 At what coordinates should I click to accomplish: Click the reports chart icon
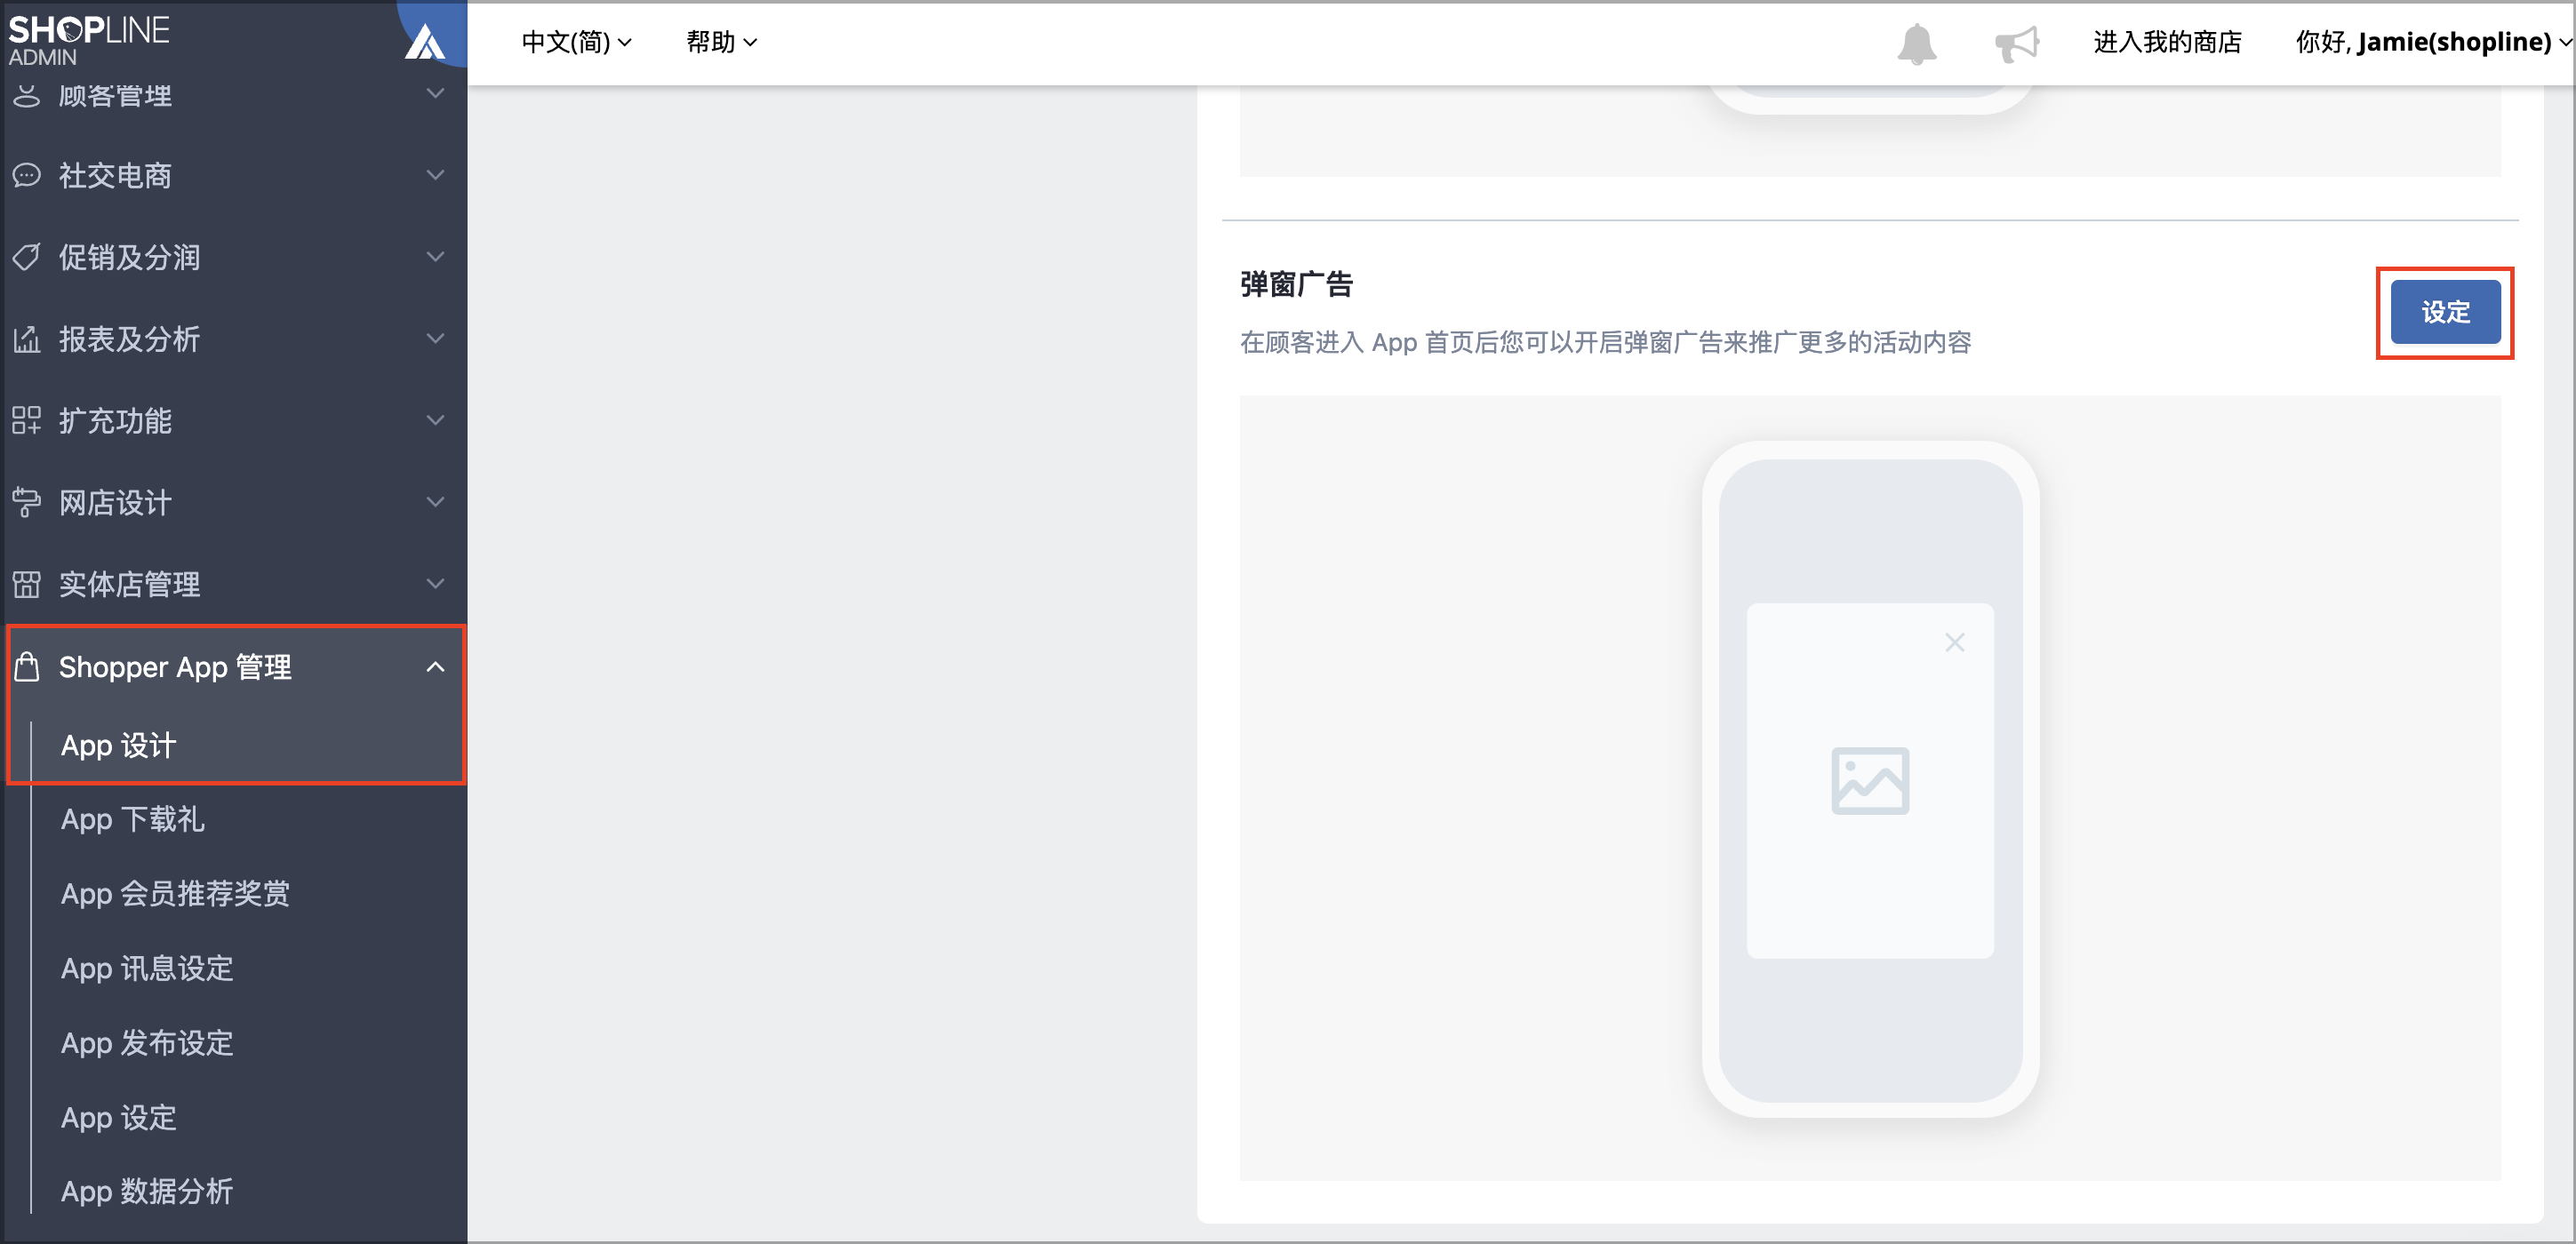point(27,339)
